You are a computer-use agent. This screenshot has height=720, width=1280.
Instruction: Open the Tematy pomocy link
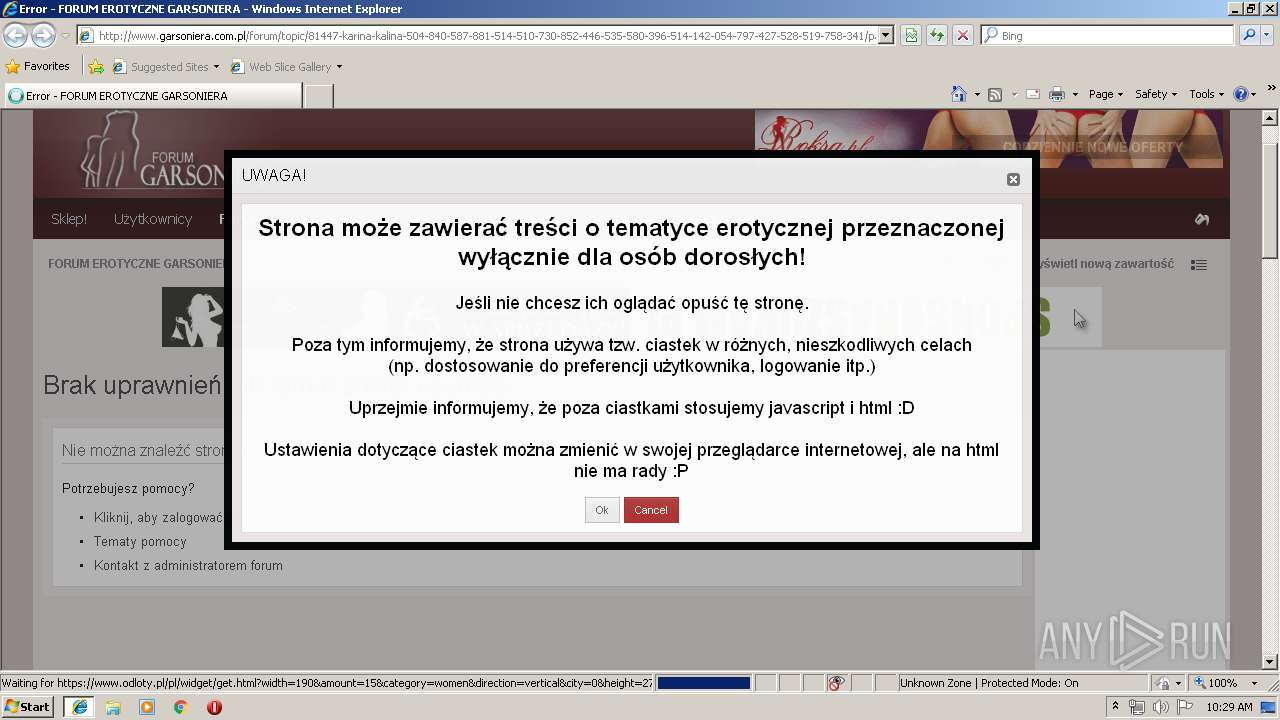click(140, 542)
